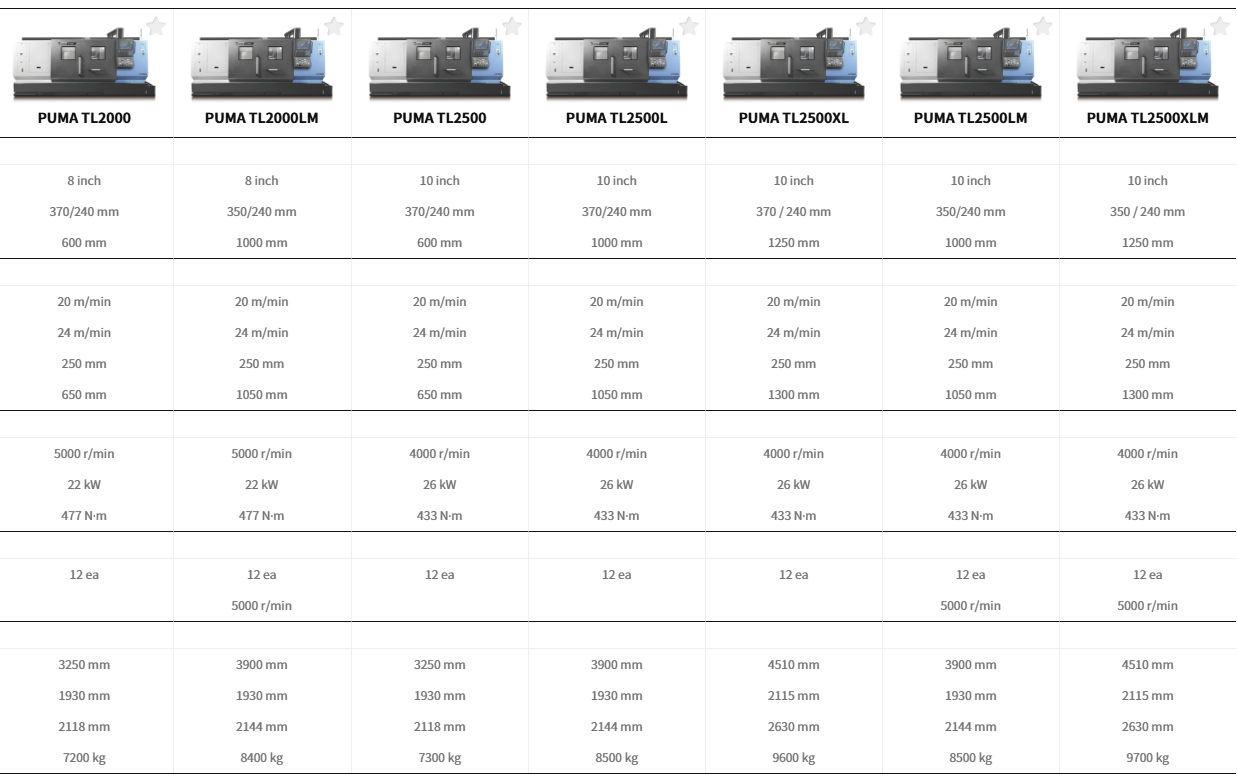Click the 7300 kg weight value

(439, 758)
